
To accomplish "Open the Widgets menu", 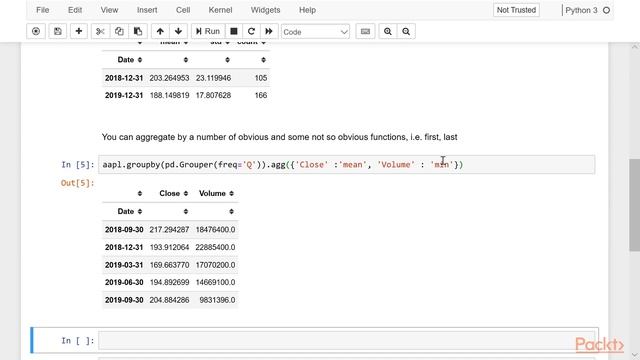I will [265, 10].
